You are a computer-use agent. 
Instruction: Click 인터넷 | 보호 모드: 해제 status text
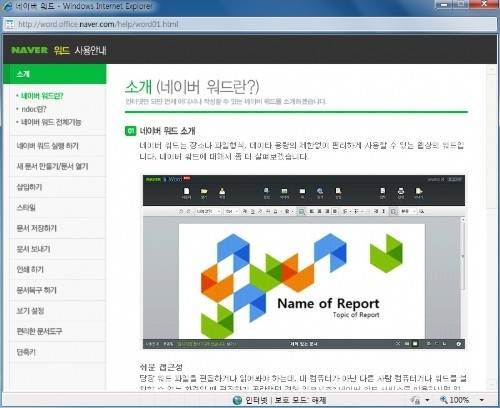286,400
